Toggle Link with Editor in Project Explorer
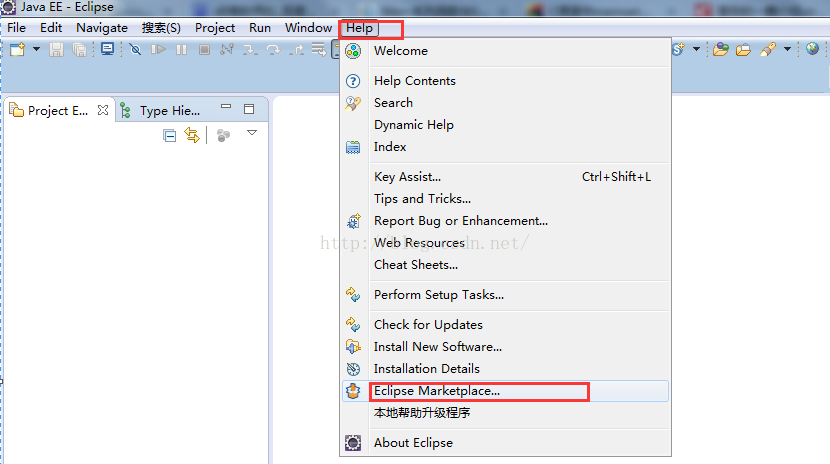 pyautogui.click(x=192, y=135)
